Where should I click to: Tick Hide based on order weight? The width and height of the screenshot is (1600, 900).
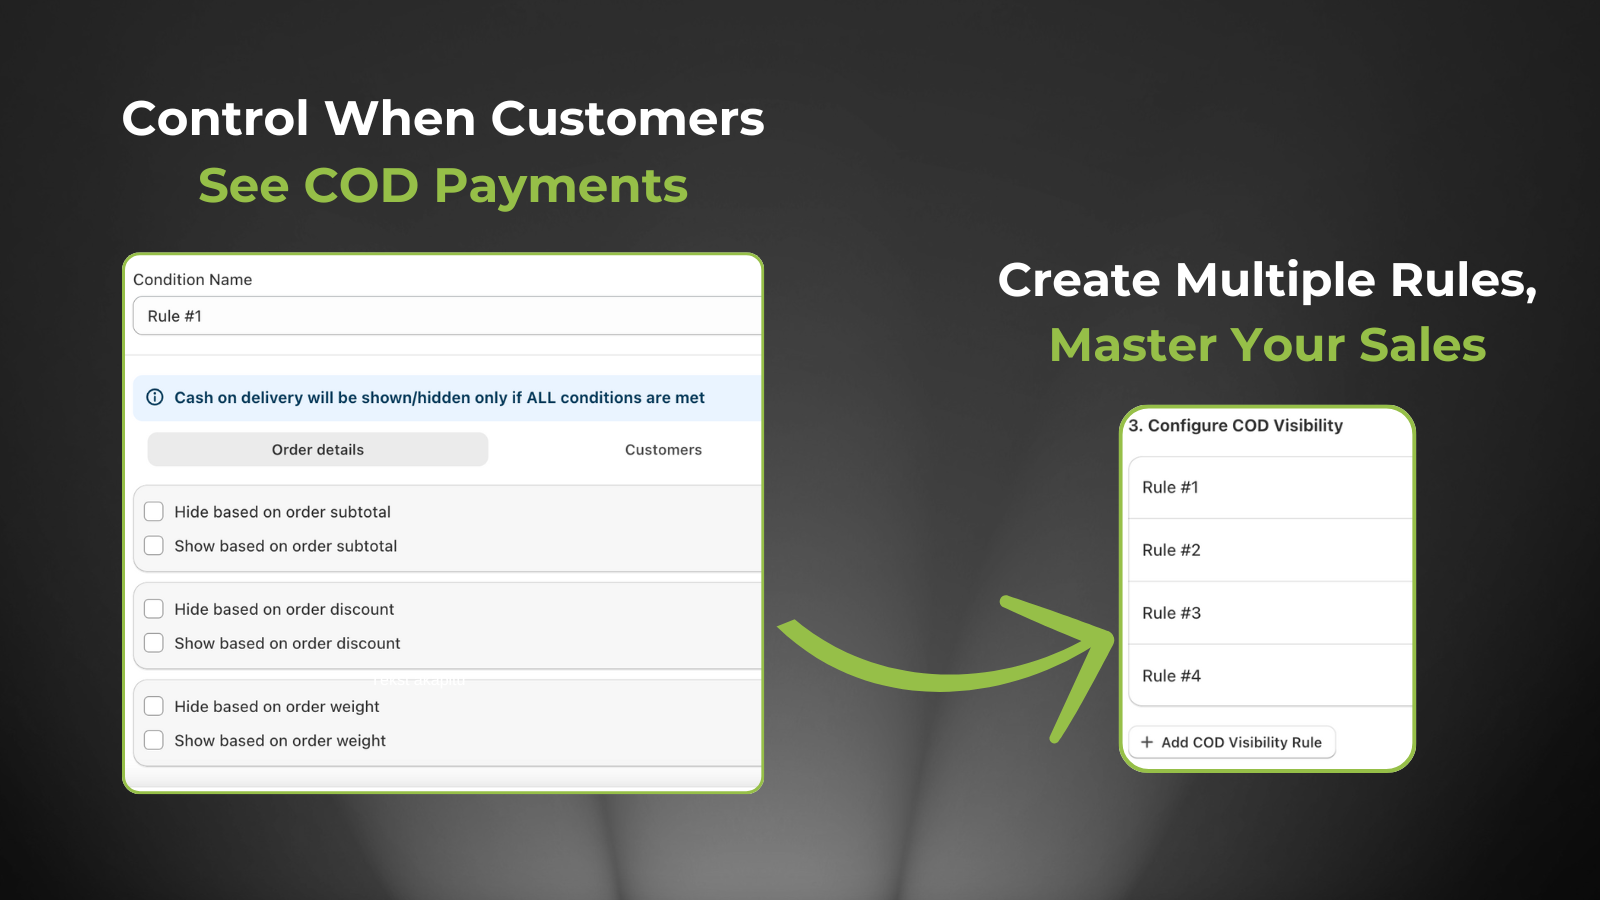[154, 706]
